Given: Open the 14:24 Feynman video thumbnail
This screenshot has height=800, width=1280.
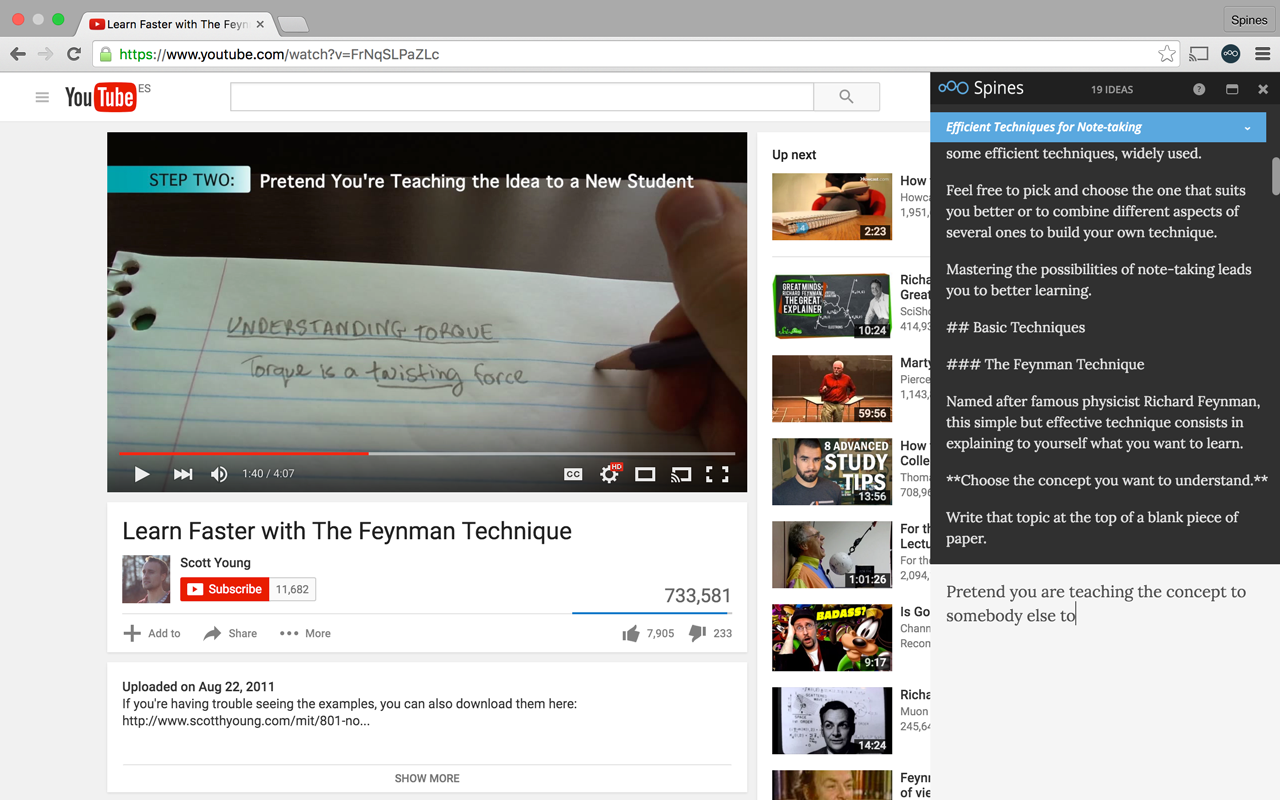Looking at the screenshot, I should click(x=832, y=721).
